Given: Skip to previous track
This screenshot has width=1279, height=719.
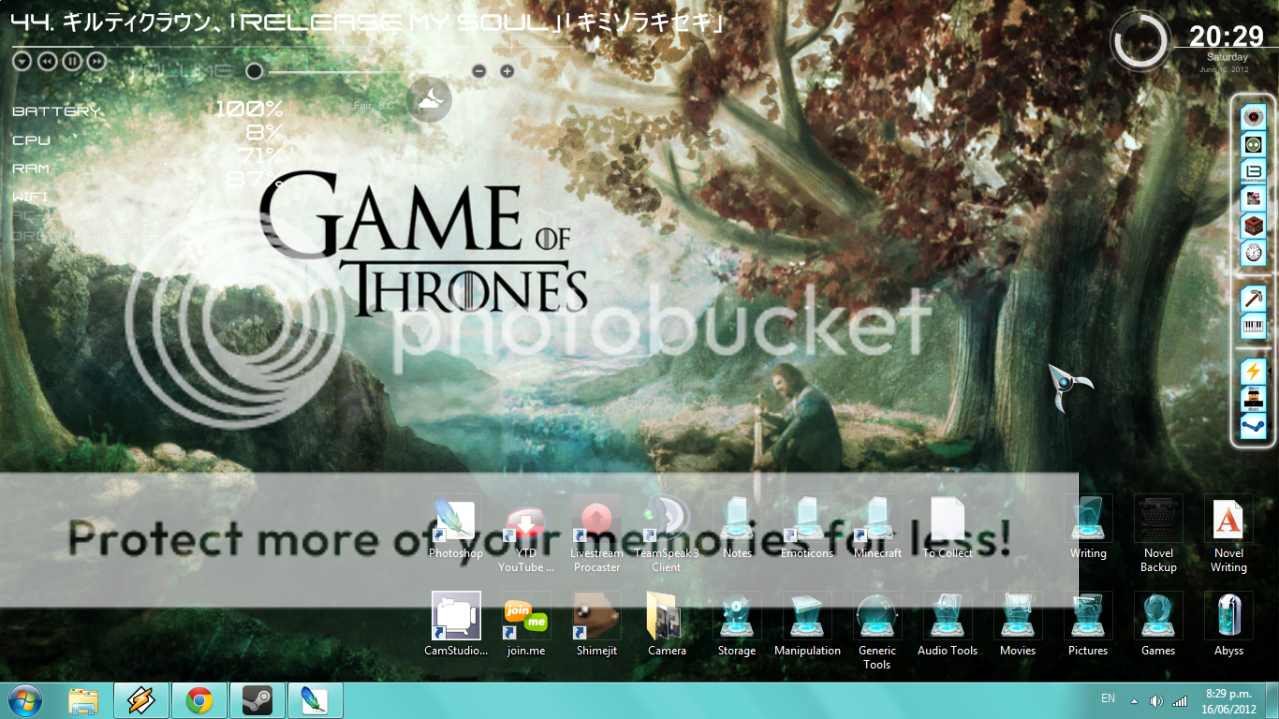Looking at the screenshot, I should 46,62.
